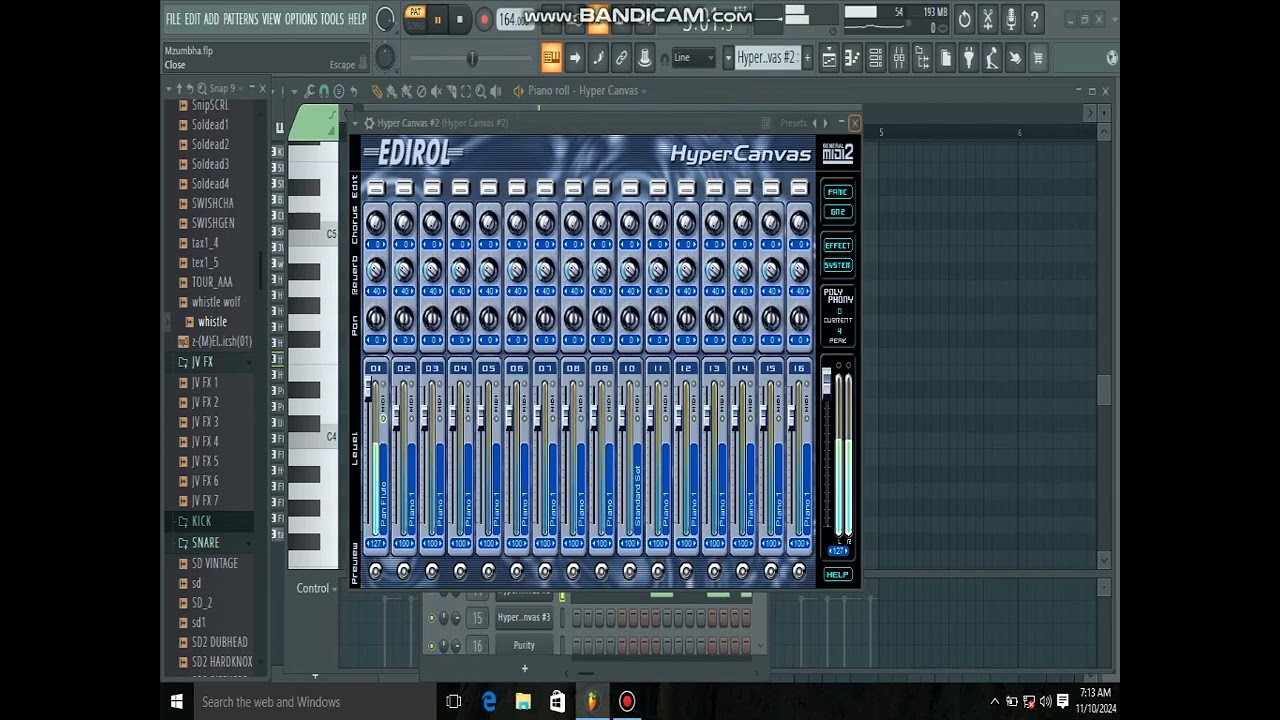The image size is (1280, 720).
Task: Select next preset arrow in Hyper Canvas
Action: tap(825, 123)
